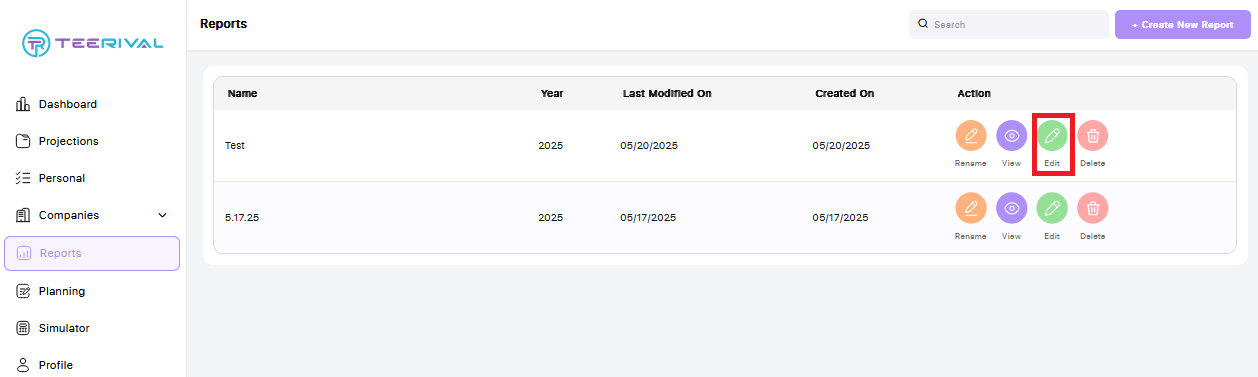The image size is (1258, 377).
Task: Edit the 5.17.25 report
Action: (x=1052, y=209)
